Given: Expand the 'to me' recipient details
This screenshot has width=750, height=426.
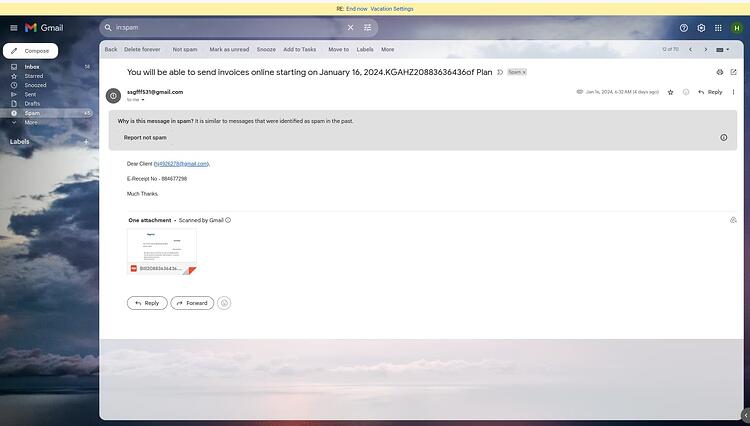Looking at the screenshot, I should [x=143, y=100].
